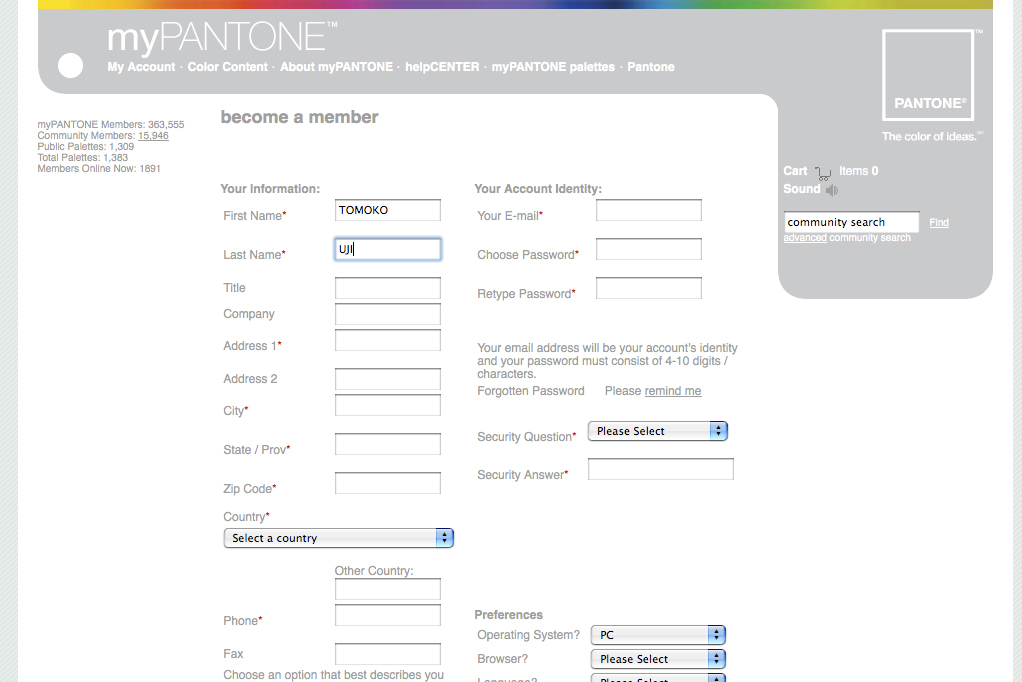This screenshot has width=1022, height=682.
Task: Click the myPANTONE header logo
Action: tap(222, 37)
